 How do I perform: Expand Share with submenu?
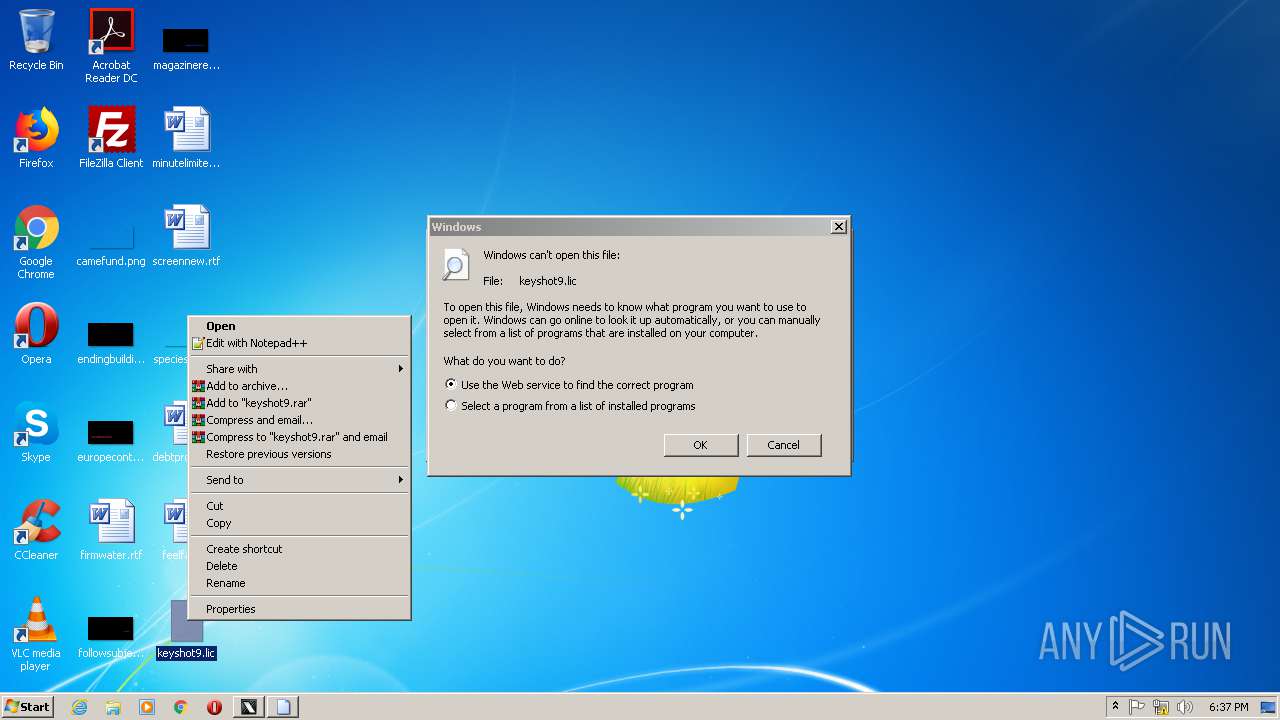(x=299, y=369)
